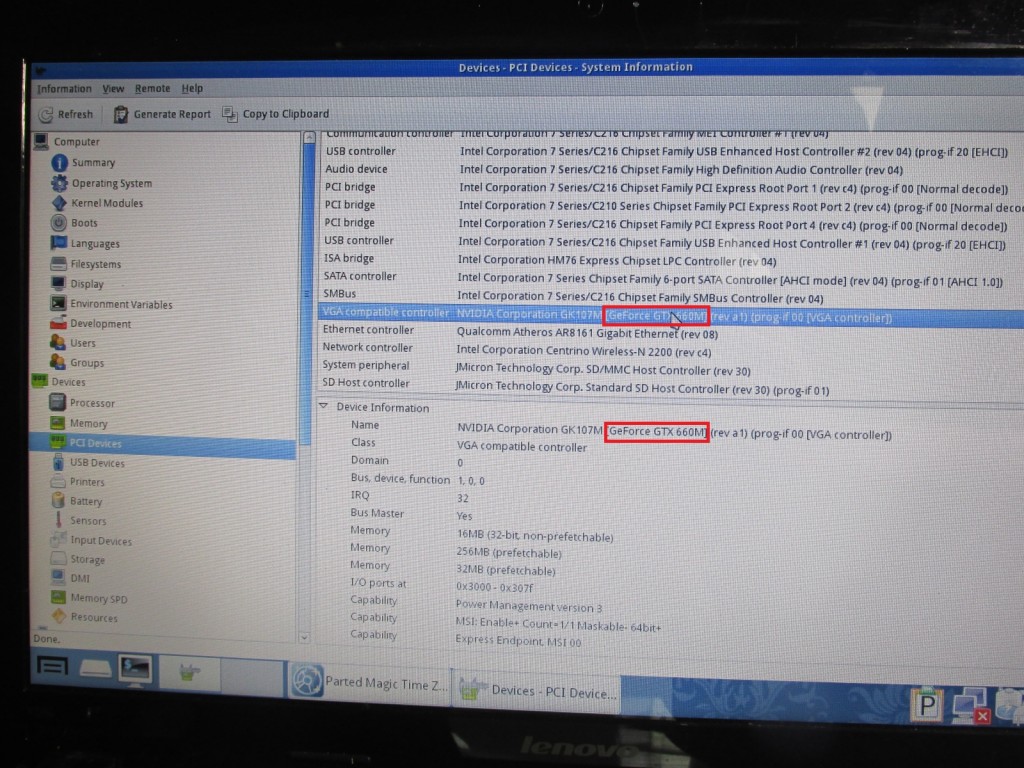1024x768 pixels.
Task: Select the Printers icon entry
Action: click(x=58, y=482)
